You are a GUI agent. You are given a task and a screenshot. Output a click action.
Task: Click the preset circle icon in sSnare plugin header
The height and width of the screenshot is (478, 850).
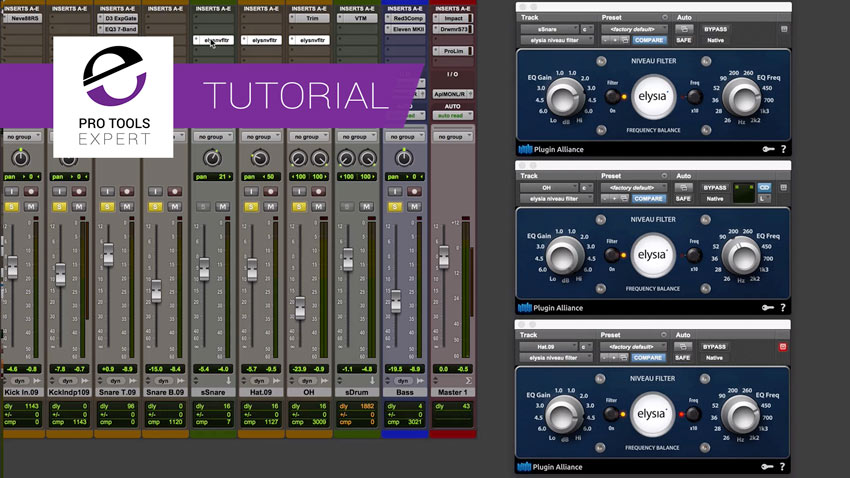[665, 17]
